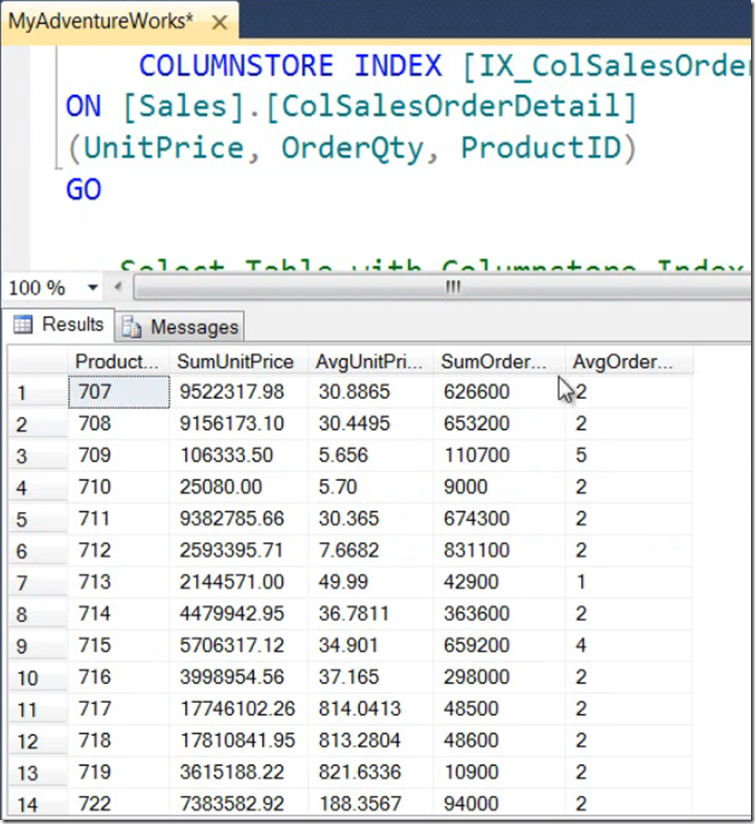Select cell 17810841.95
755x824 pixels.
click(x=239, y=740)
